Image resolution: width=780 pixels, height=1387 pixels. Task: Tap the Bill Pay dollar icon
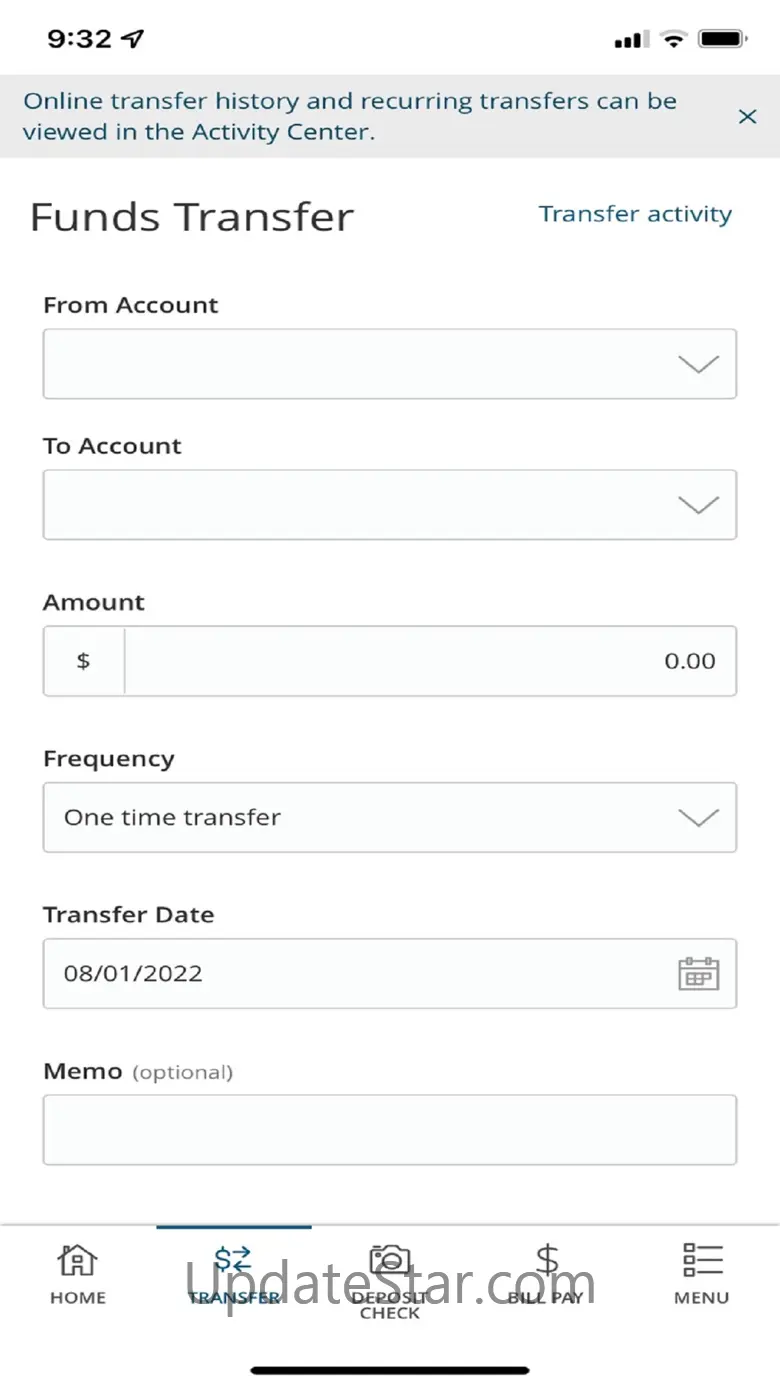[x=546, y=1260]
